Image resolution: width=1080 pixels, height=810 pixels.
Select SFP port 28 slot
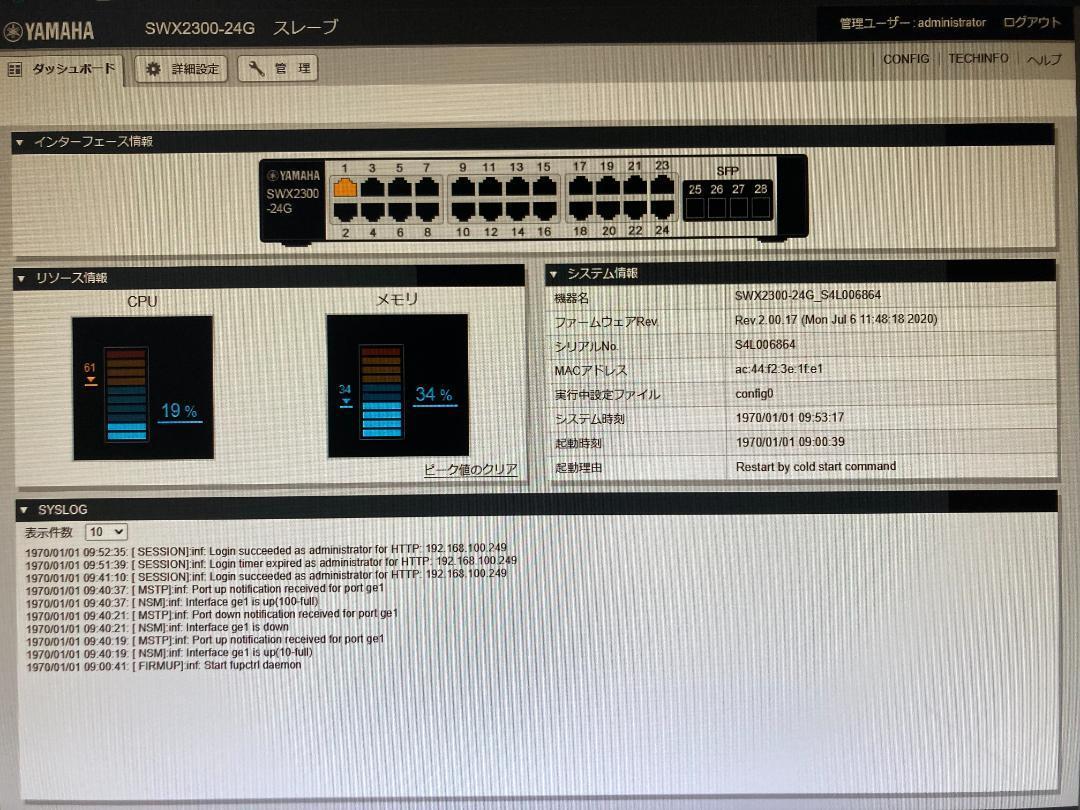(761, 207)
